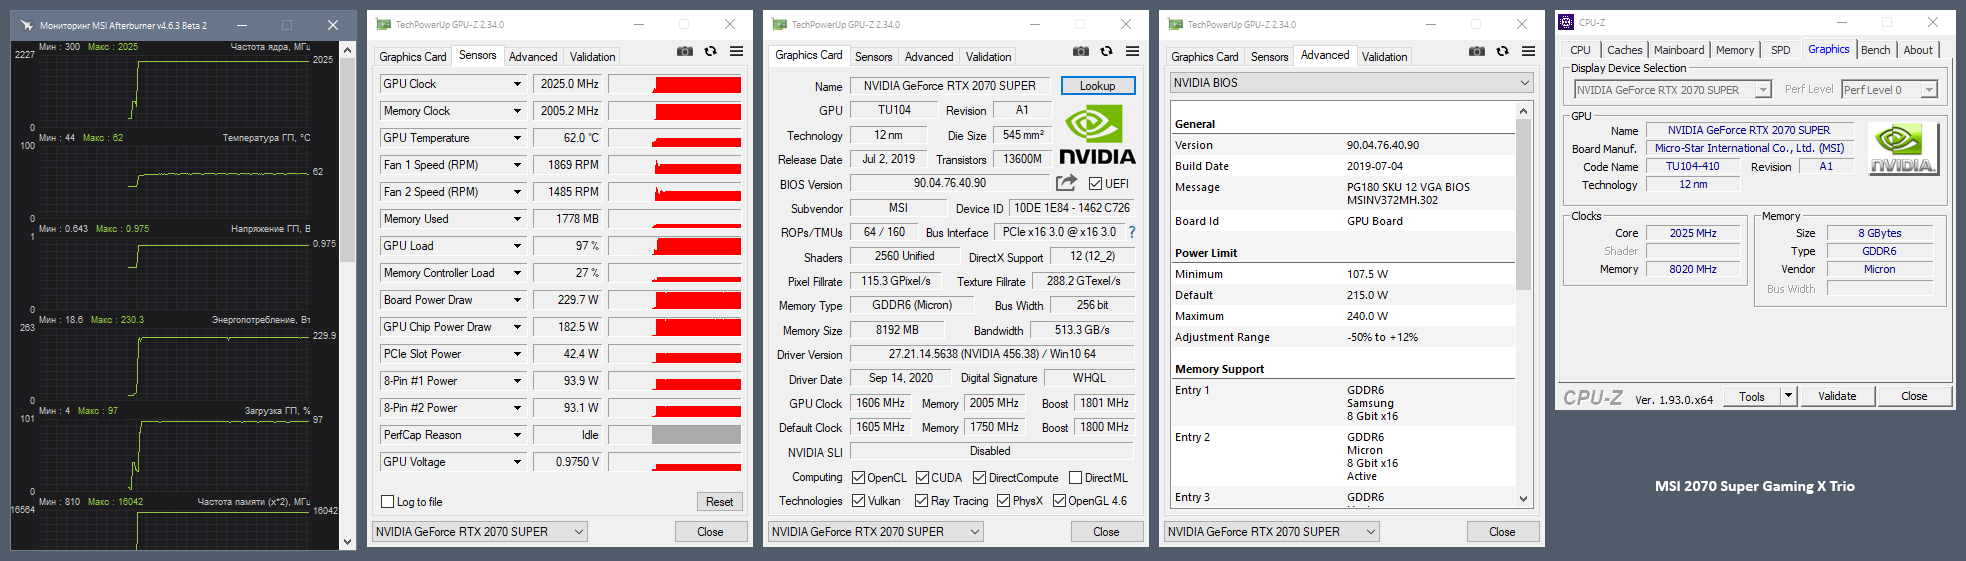Screen dimensions: 1966x561
Task: Open the Board Power Draw sensor dropdown
Action: point(517,300)
